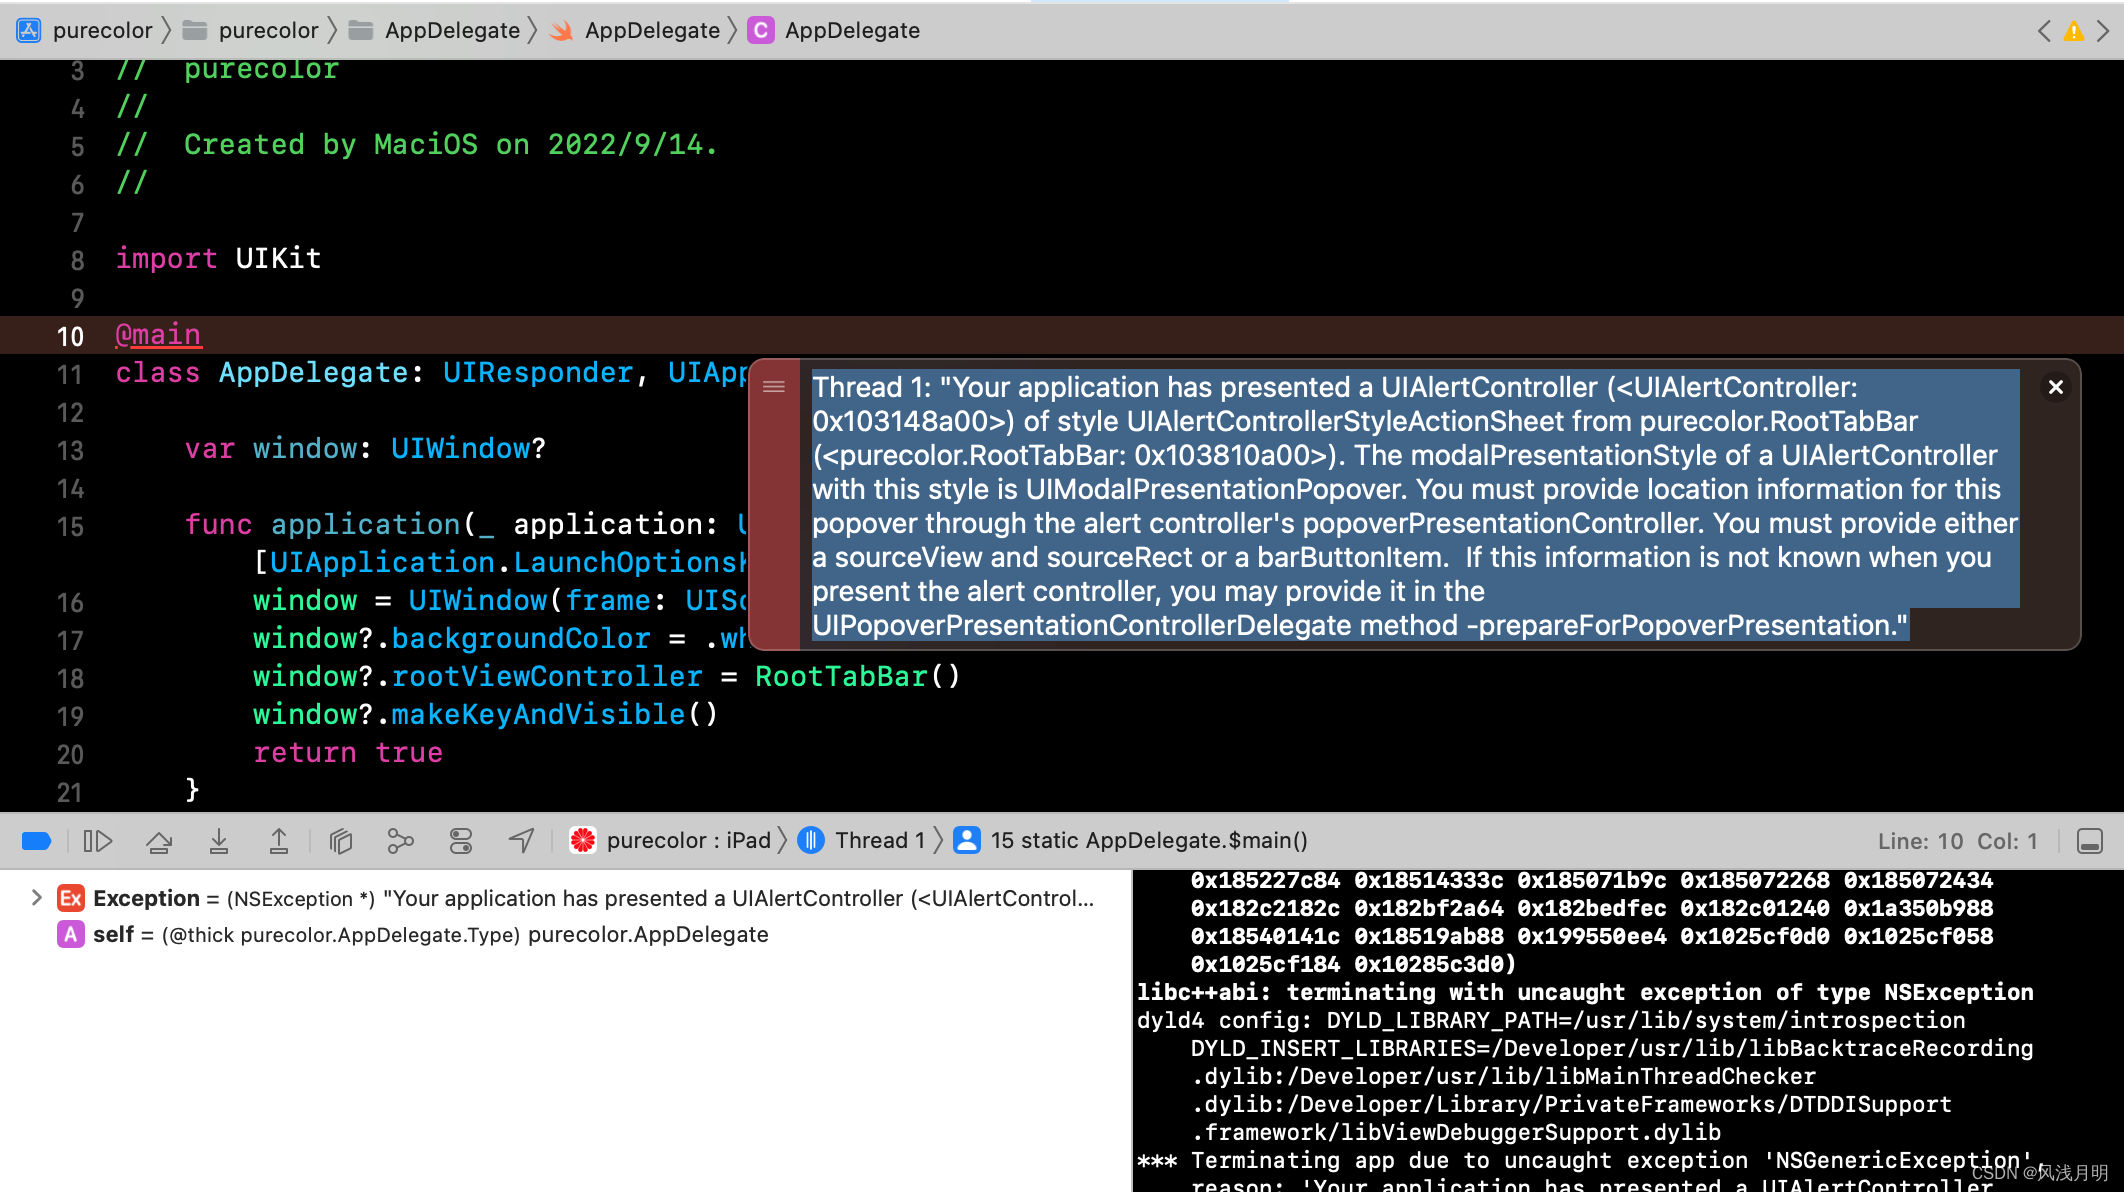Image resolution: width=2124 pixels, height=1192 pixels.
Task: Open the Debug Memory Graph tool
Action: point(400,841)
